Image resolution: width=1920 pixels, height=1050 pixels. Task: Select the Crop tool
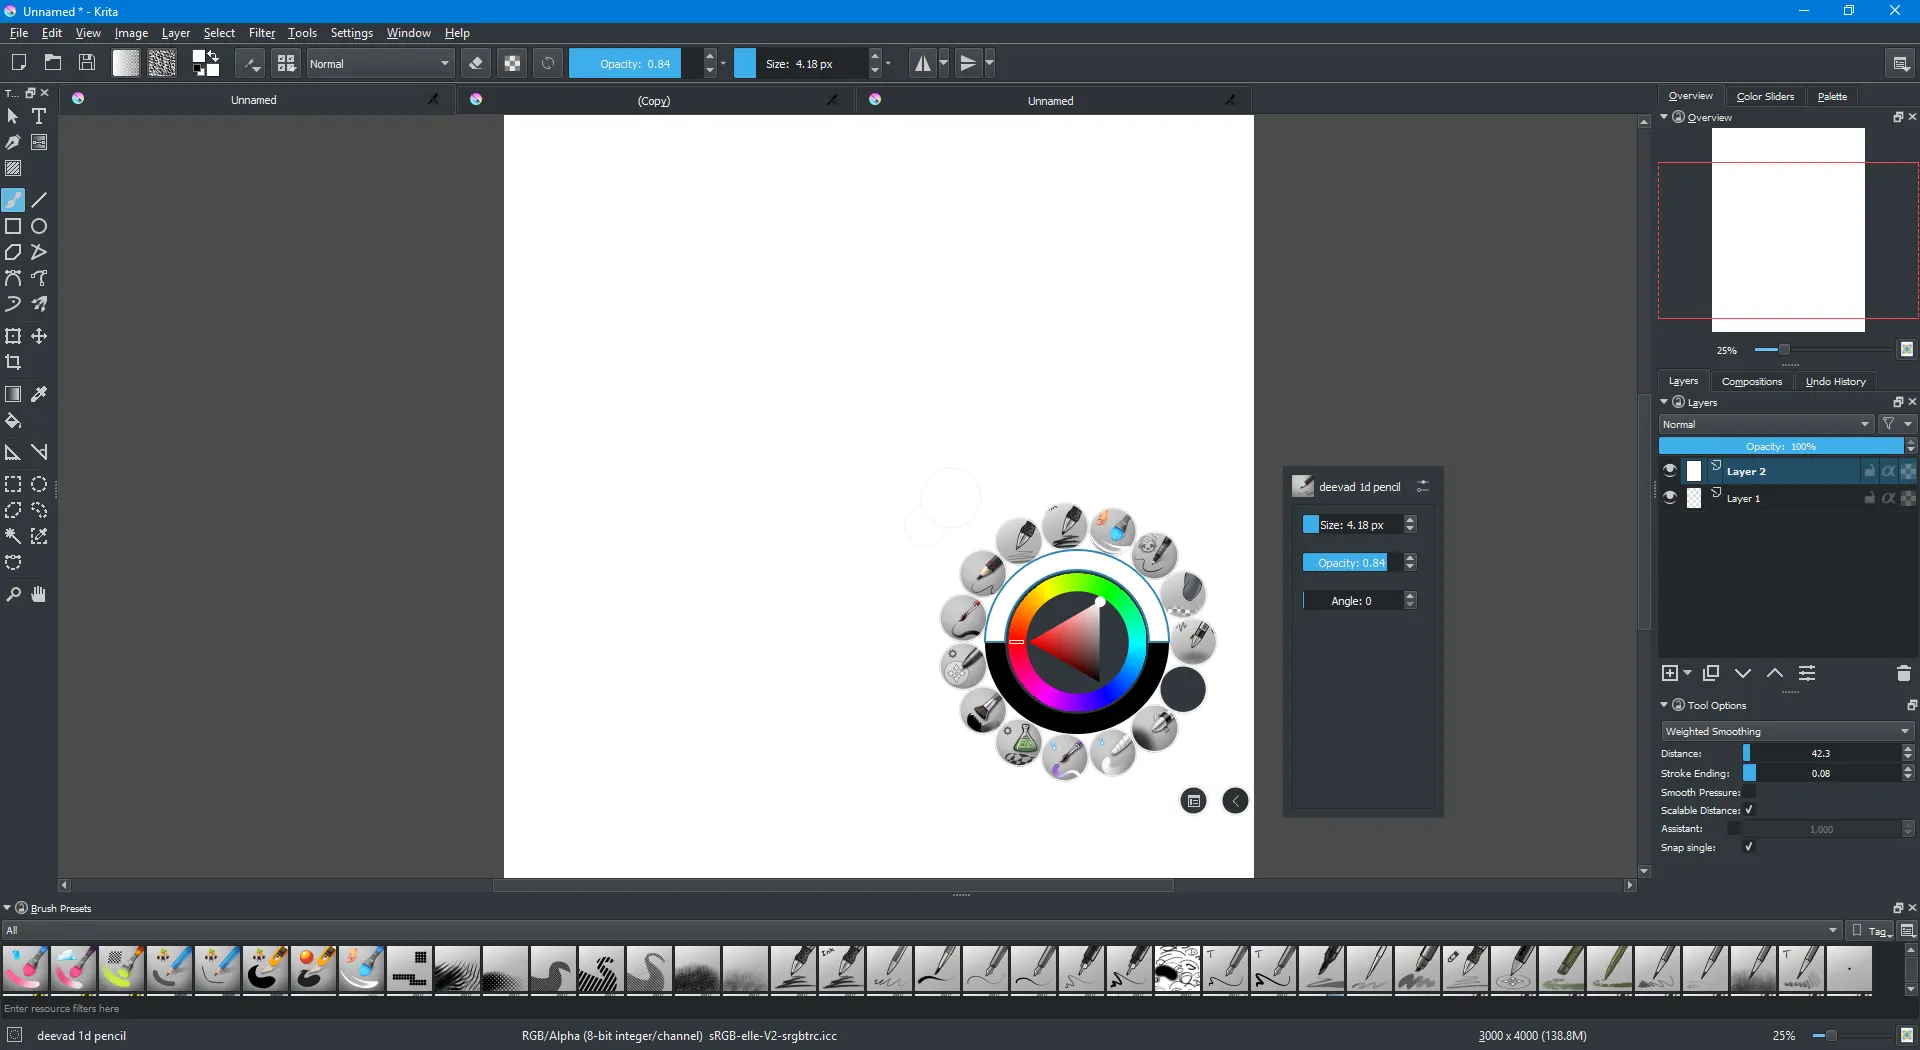click(14, 362)
